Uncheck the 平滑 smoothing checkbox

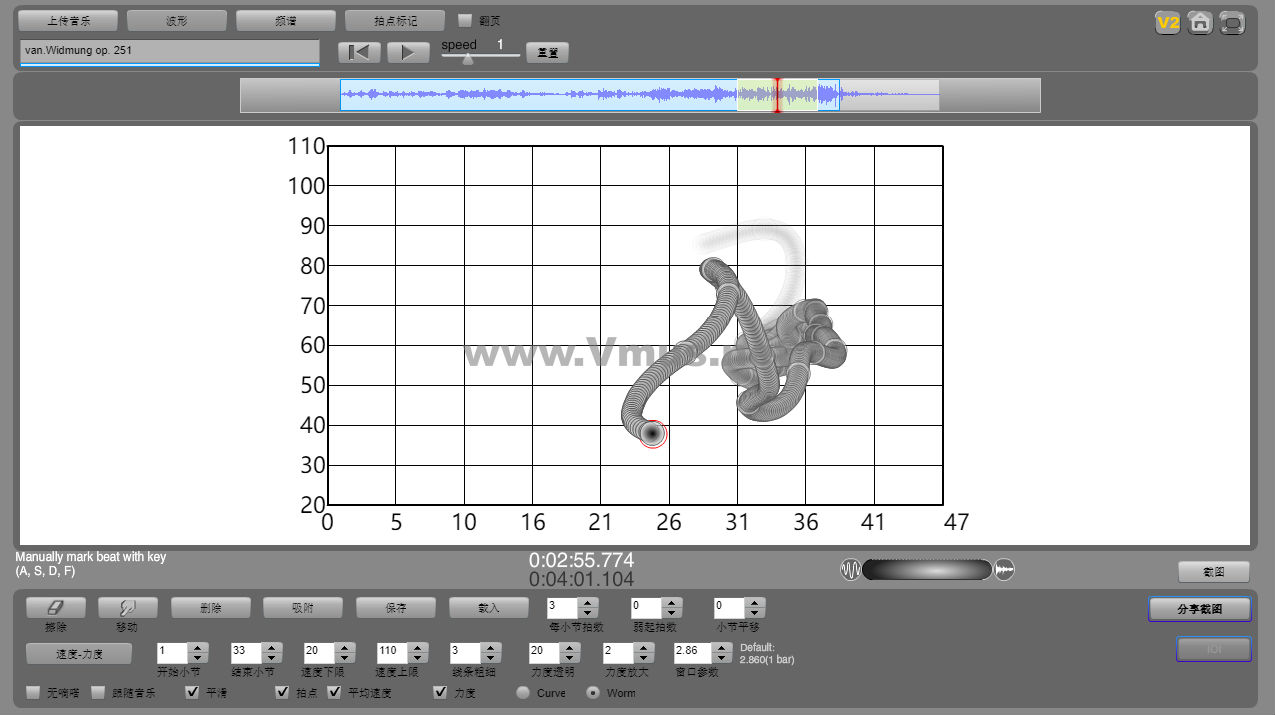pyautogui.click(x=193, y=692)
